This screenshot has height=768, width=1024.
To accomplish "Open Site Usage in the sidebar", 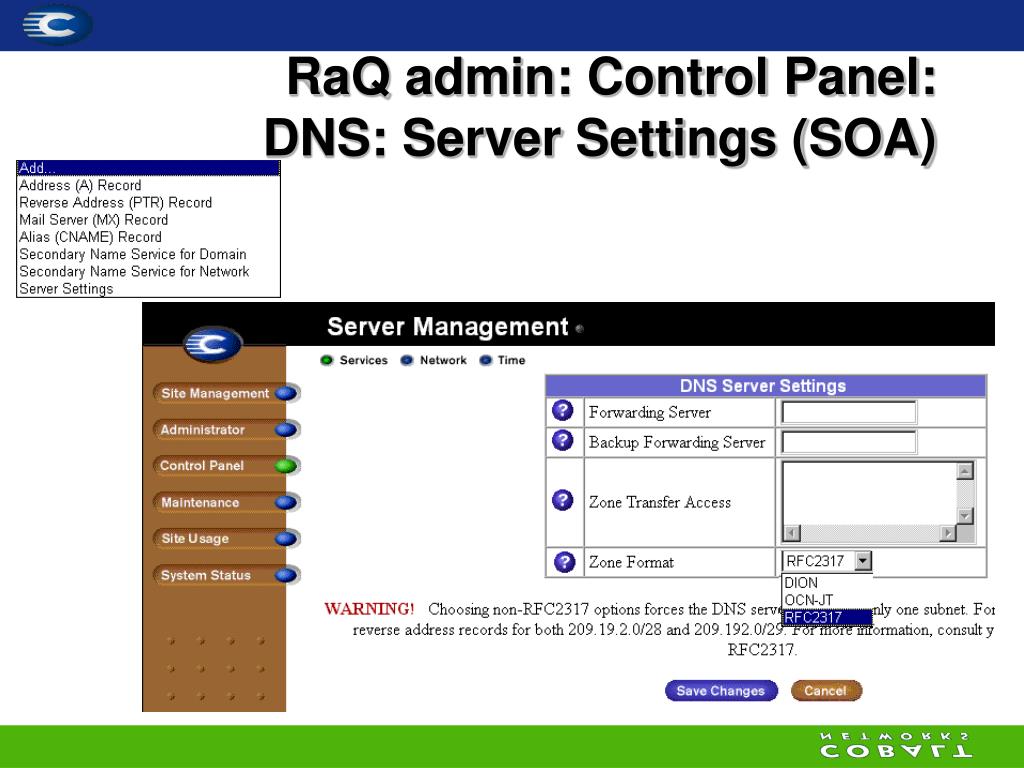I will coord(195,539).
